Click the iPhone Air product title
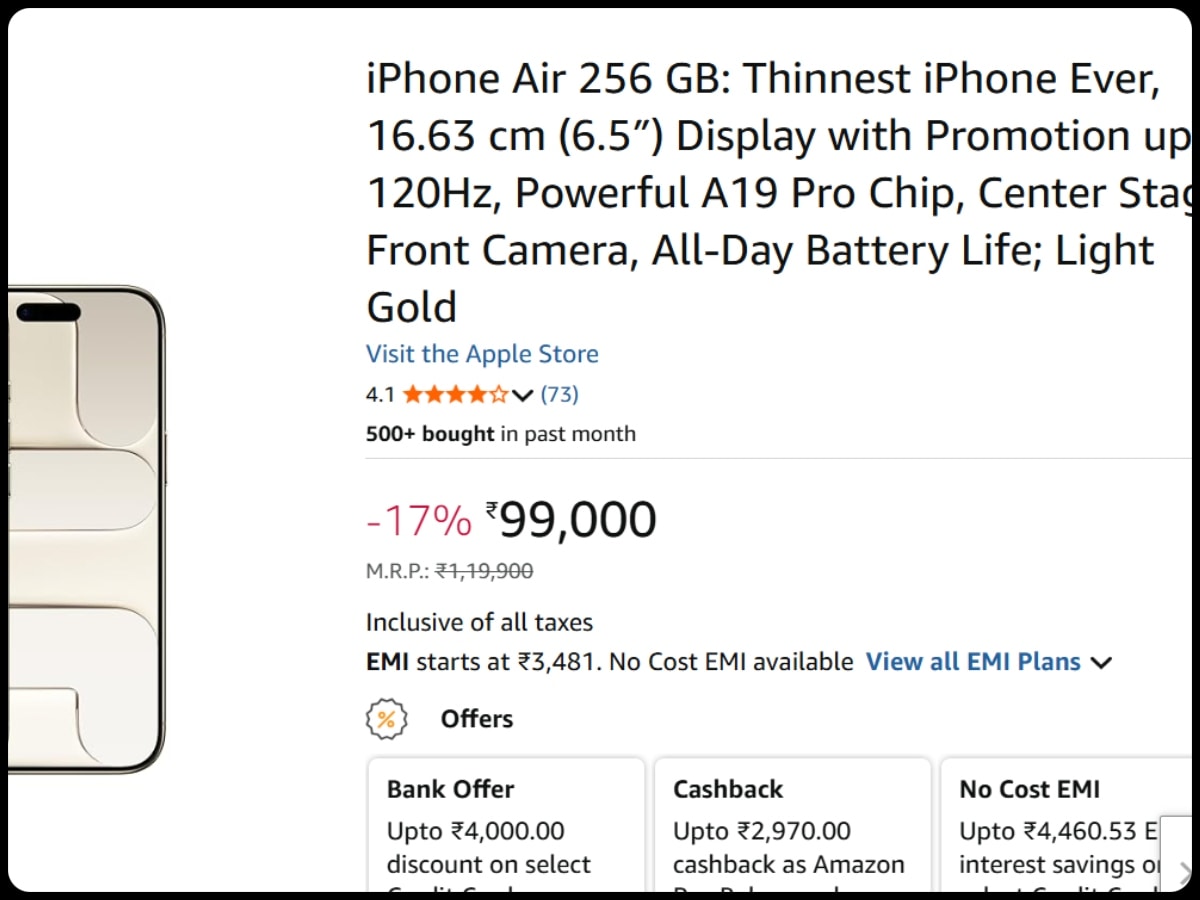This screenshot has width=1200, height=900. click(765, 193)
